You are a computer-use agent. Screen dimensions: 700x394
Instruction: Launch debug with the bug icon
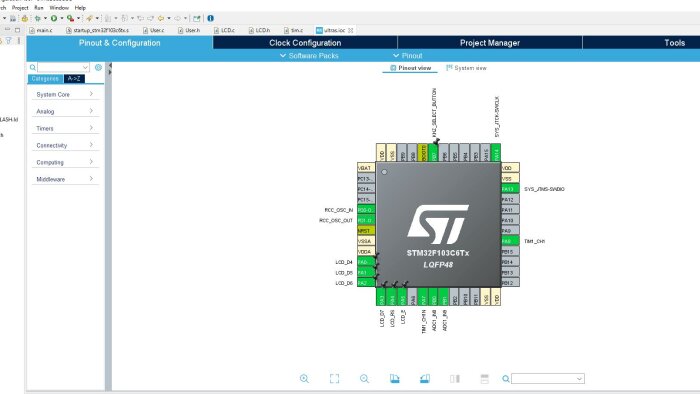point(38,18)
